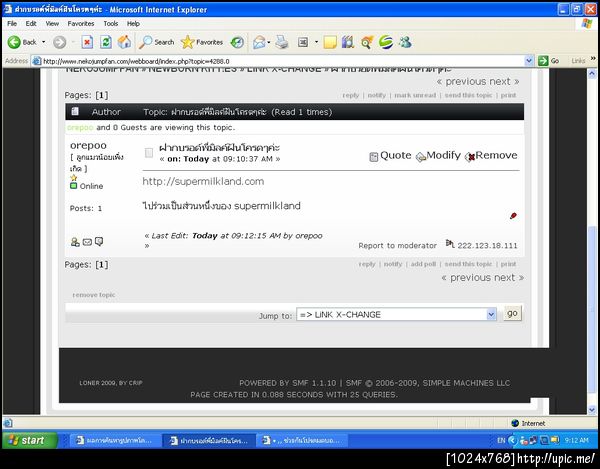Screen dimensions: 600x469
Task: Open the History toolbar icon
Action: pos(237,42)
